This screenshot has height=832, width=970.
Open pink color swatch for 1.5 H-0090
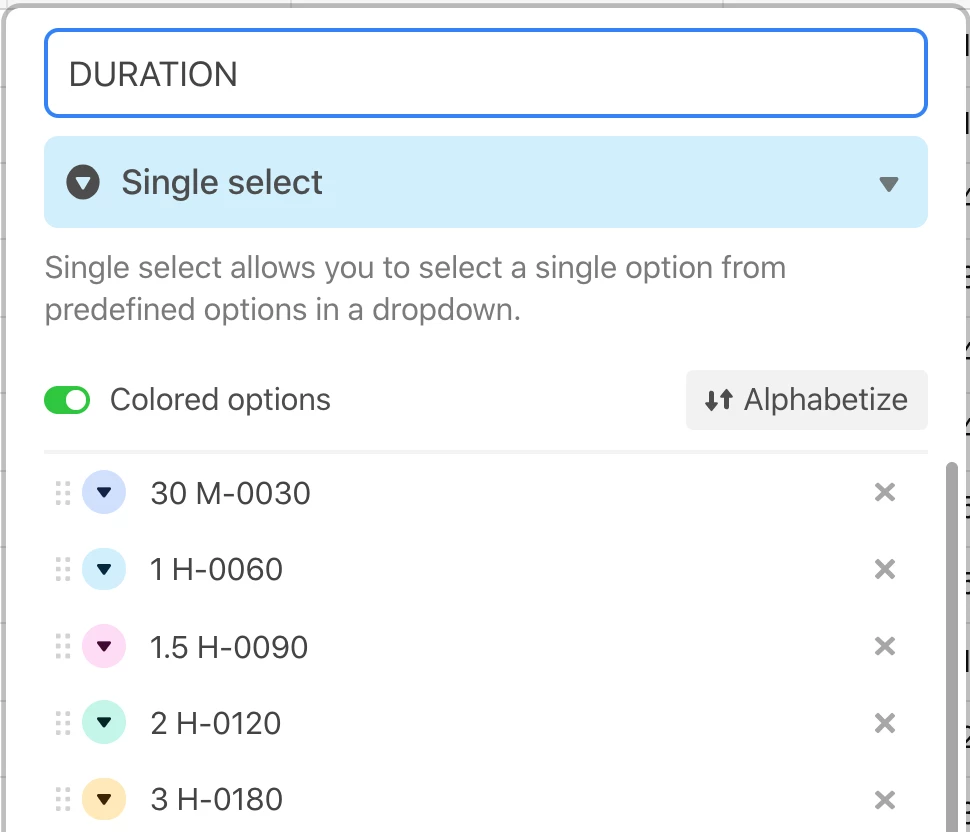coord(104,646)
